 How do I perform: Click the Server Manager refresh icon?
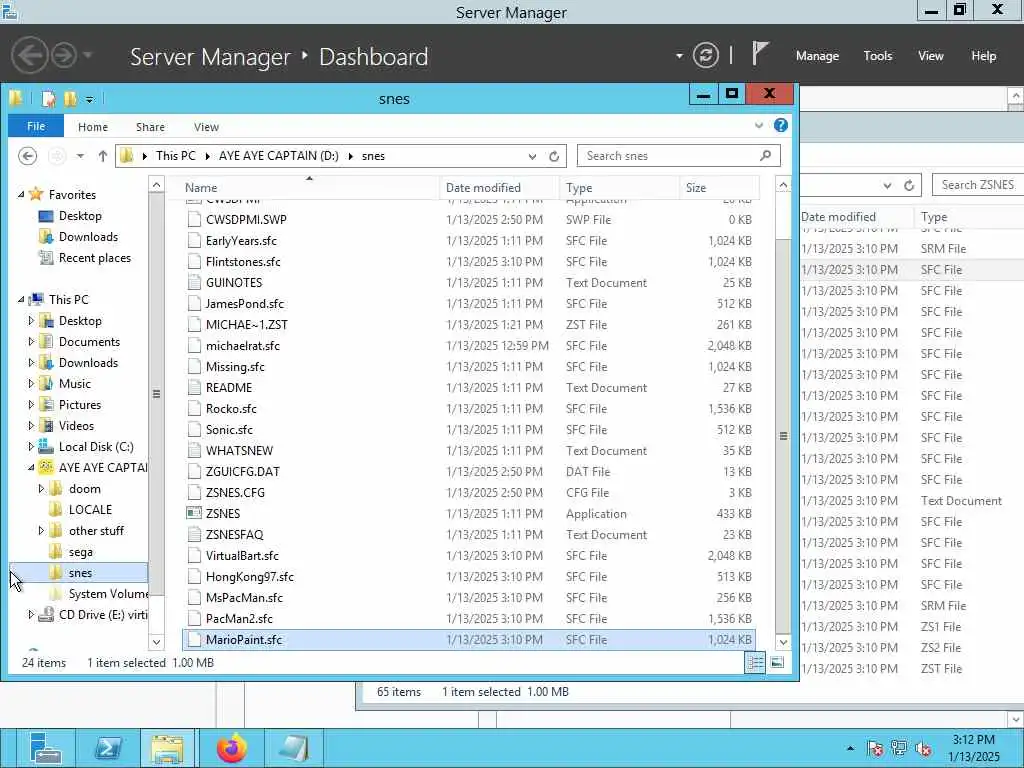click(x=706, y=56)
